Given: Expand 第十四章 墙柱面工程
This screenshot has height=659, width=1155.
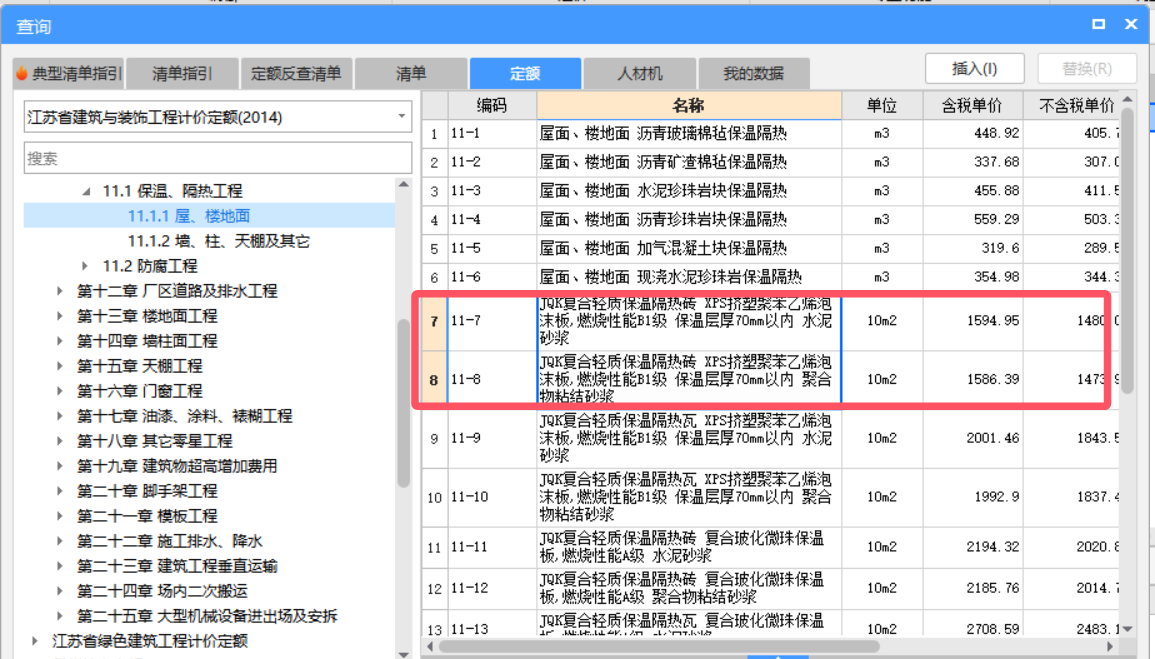Looking at the screenshot, I should pyautogui.click(x=60, y=341).
